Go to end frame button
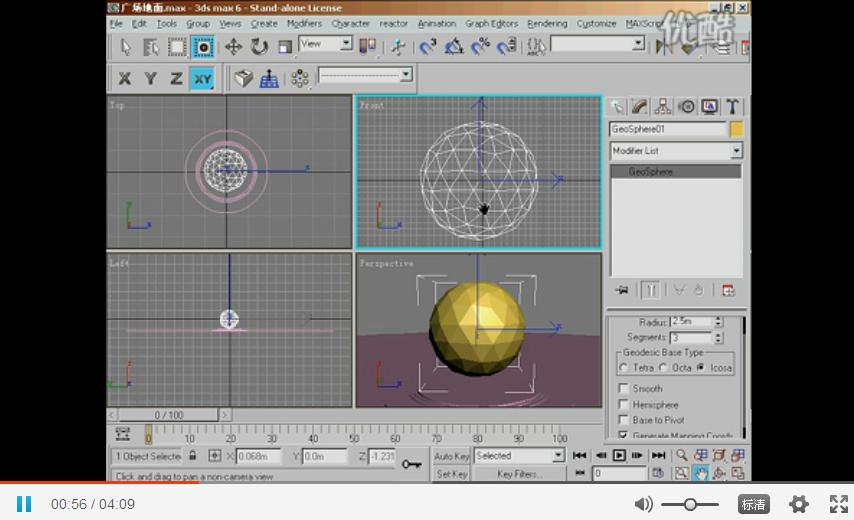This screenshot has width=854, height=520. pos(658,455)
